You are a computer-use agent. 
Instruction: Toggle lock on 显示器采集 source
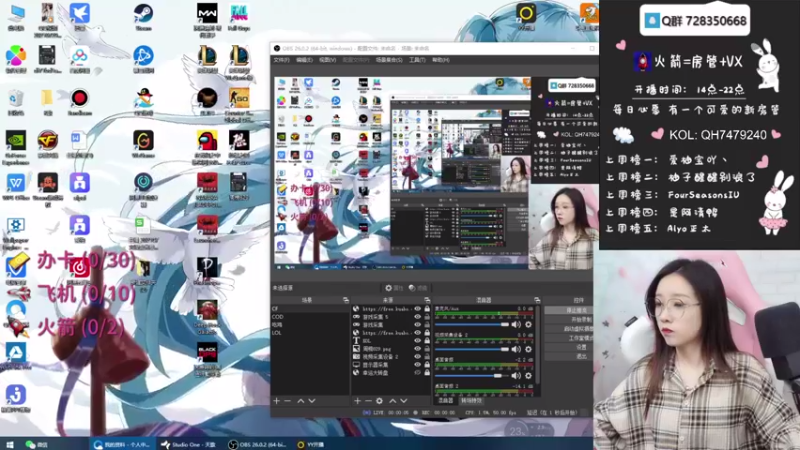pos(427,365)
